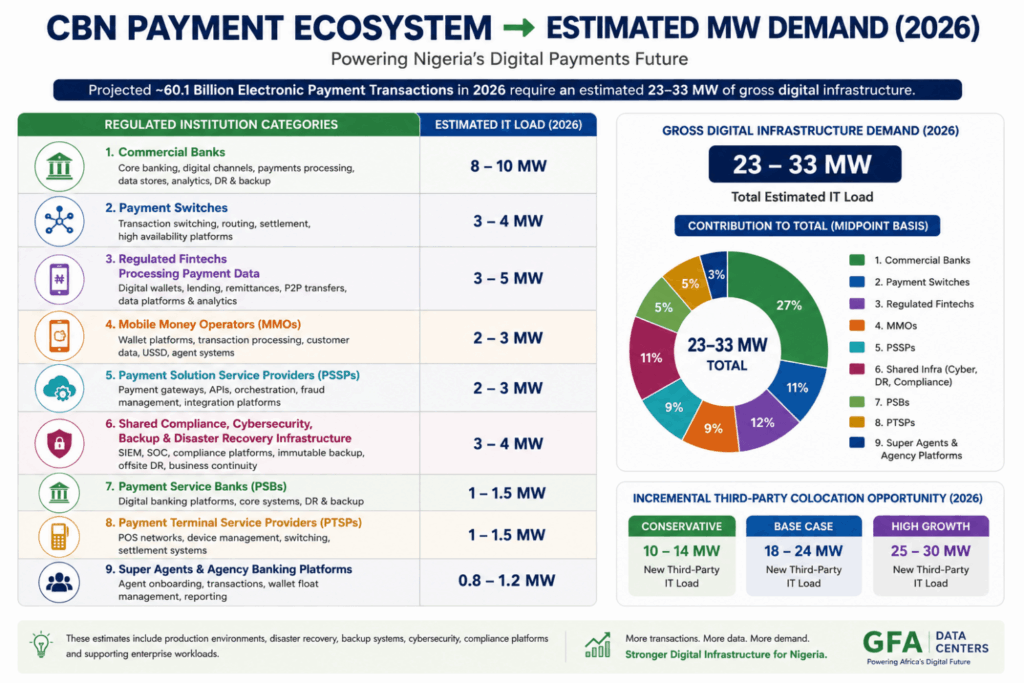1024x683 pixels.
Task: Select the Base Case scenario card
Action: click(804, 556)
